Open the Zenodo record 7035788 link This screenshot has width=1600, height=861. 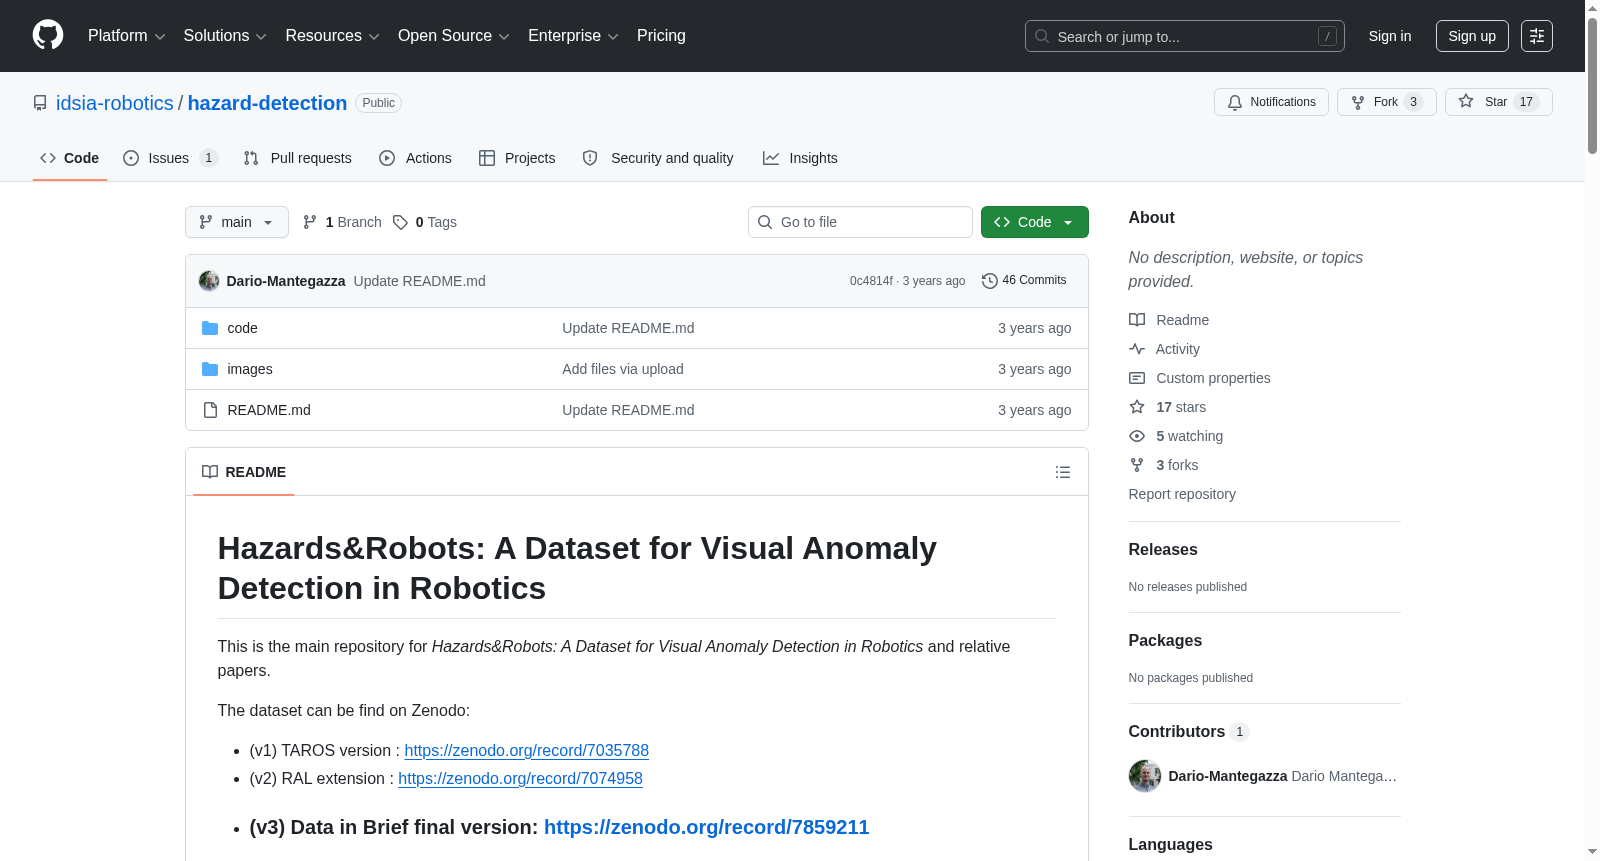pos(527,751)
